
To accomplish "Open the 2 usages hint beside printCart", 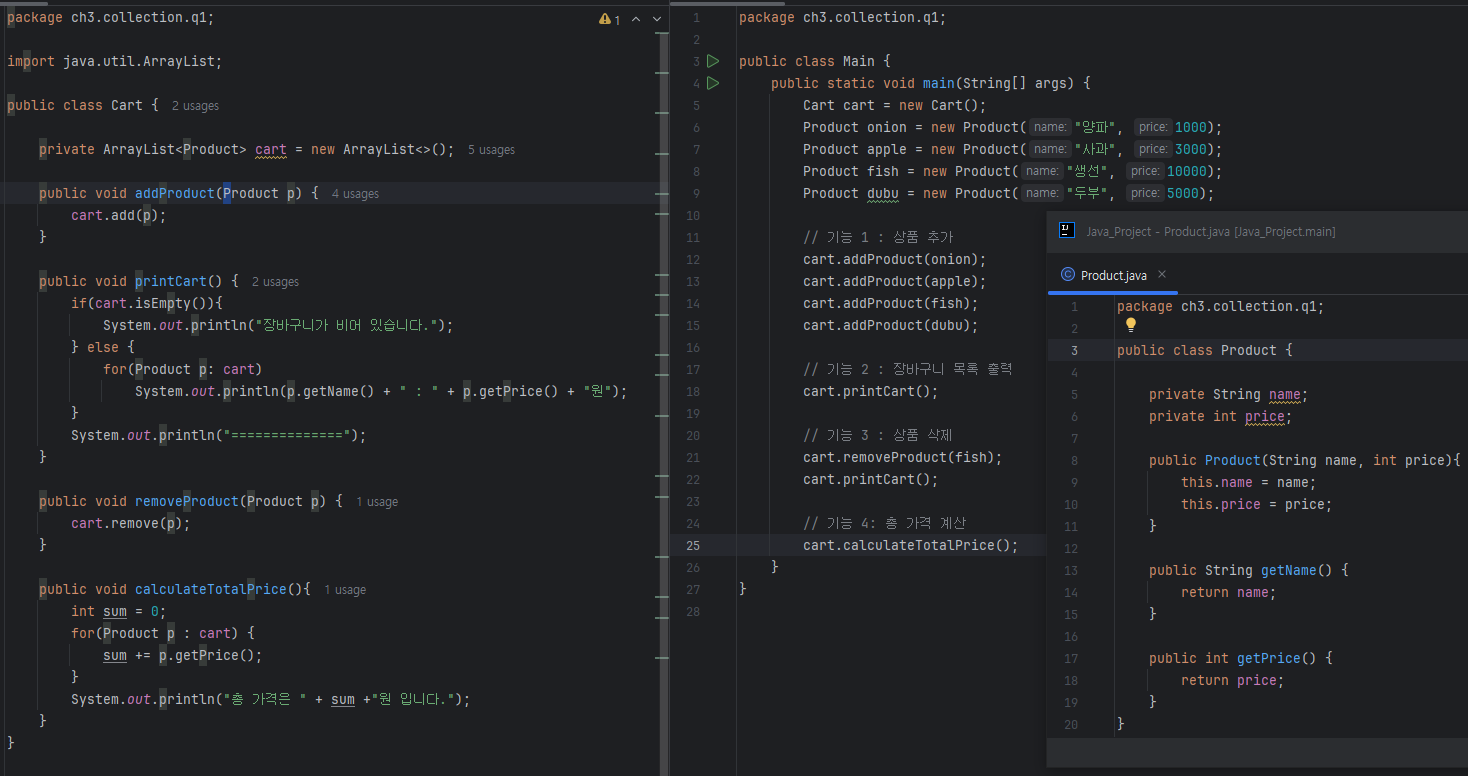I will tap(275, 281).
